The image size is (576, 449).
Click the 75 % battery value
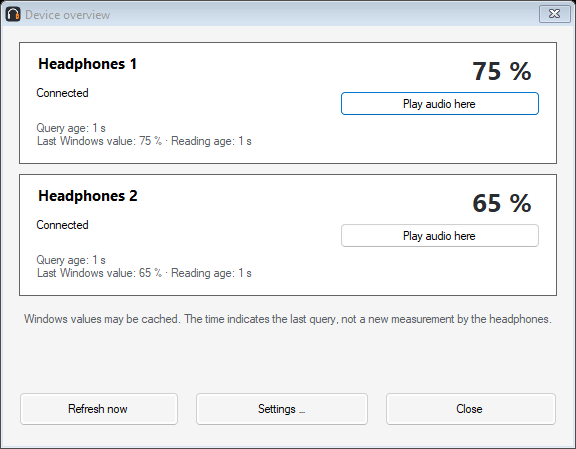501,71
